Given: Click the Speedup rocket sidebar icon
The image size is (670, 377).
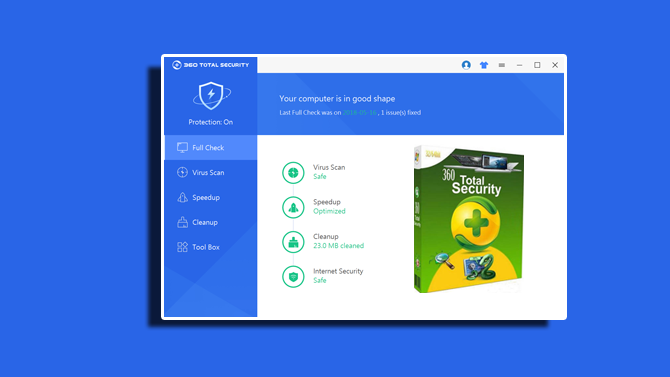Looking at the screenshot, I should pyautogui.click(x=182, y=197).
